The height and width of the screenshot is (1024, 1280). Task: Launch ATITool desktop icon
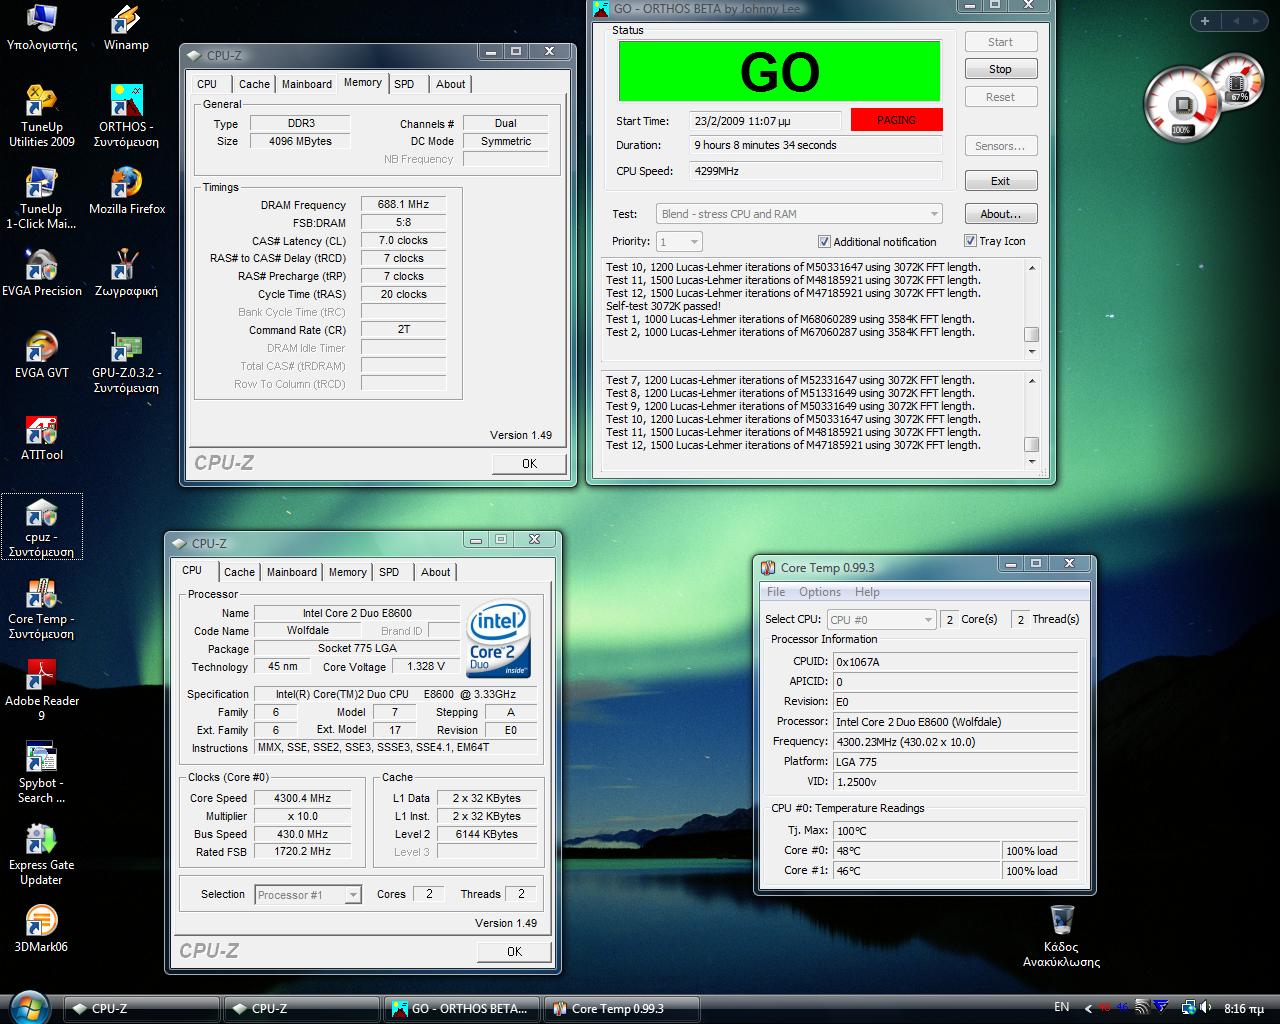pos(41,438)
